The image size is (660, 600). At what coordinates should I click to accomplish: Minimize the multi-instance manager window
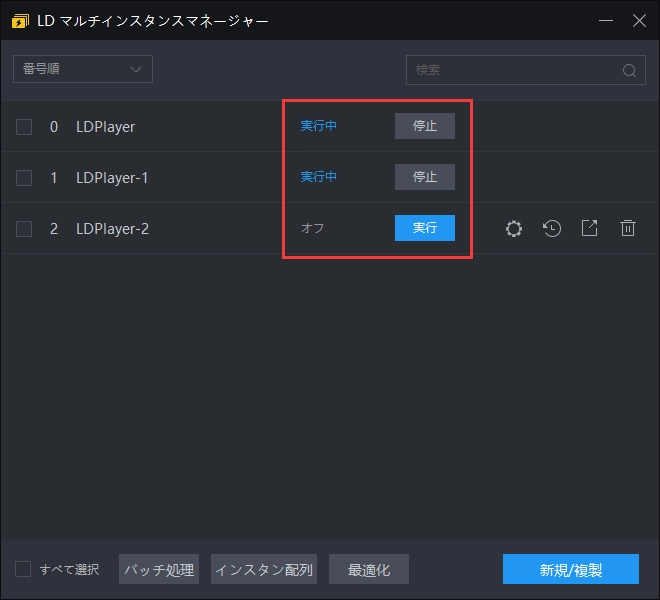(606, 20)
